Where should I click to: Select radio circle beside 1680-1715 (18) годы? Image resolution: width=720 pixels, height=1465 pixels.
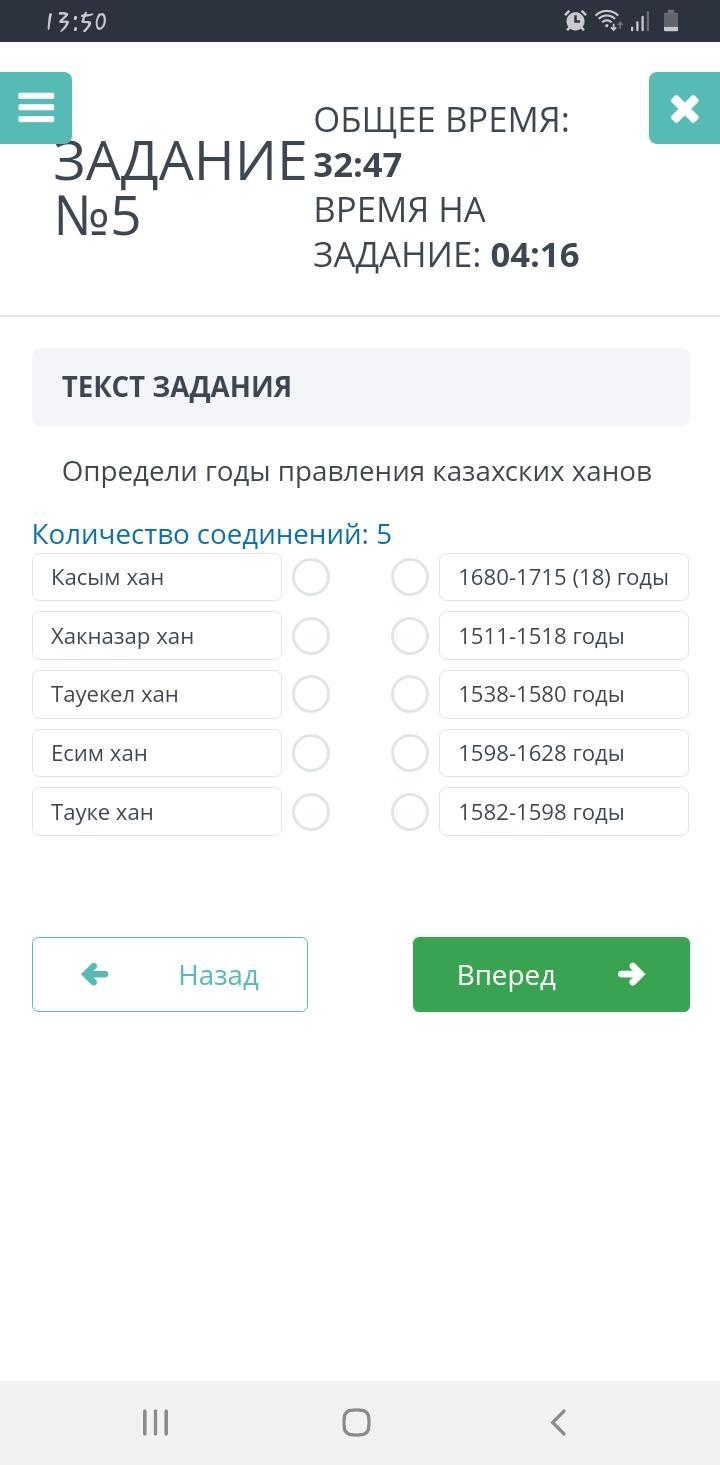point(410,577)
